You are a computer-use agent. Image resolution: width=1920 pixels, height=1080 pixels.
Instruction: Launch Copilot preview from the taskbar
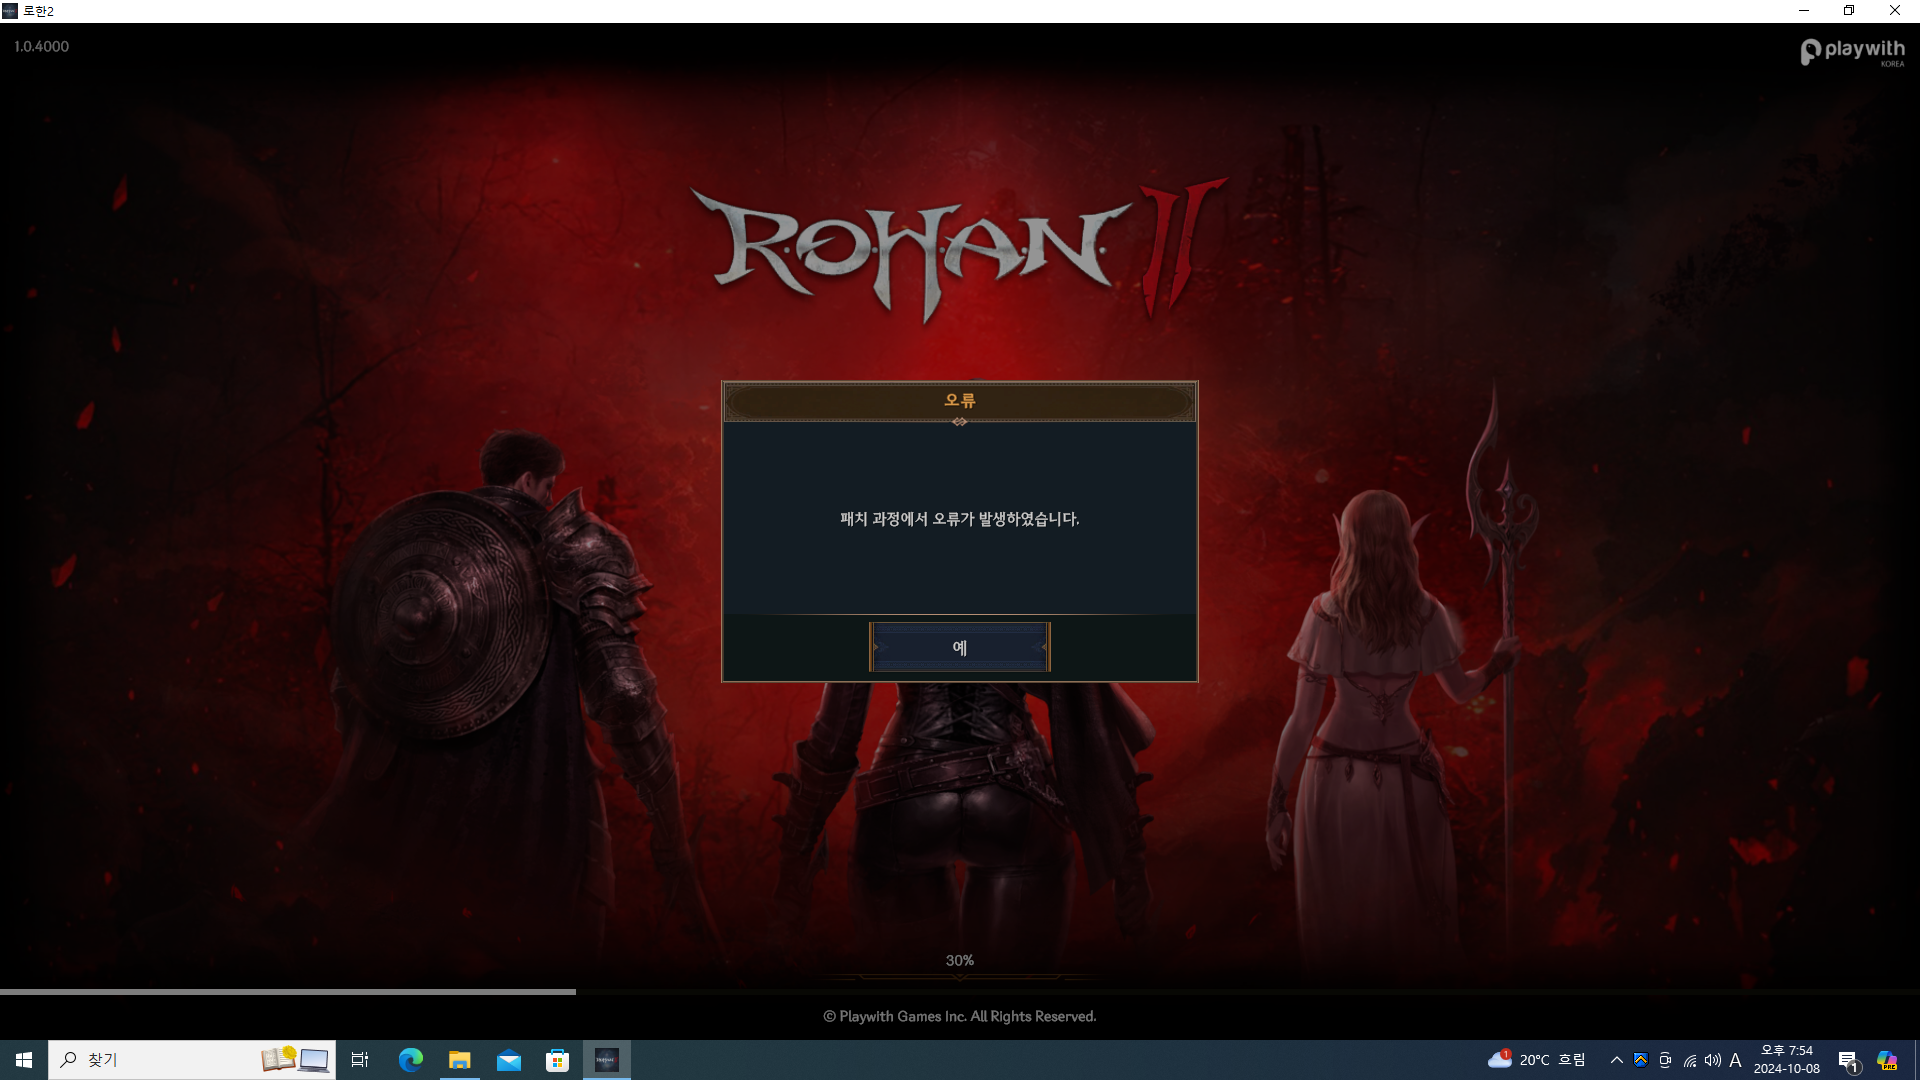1887,1060
